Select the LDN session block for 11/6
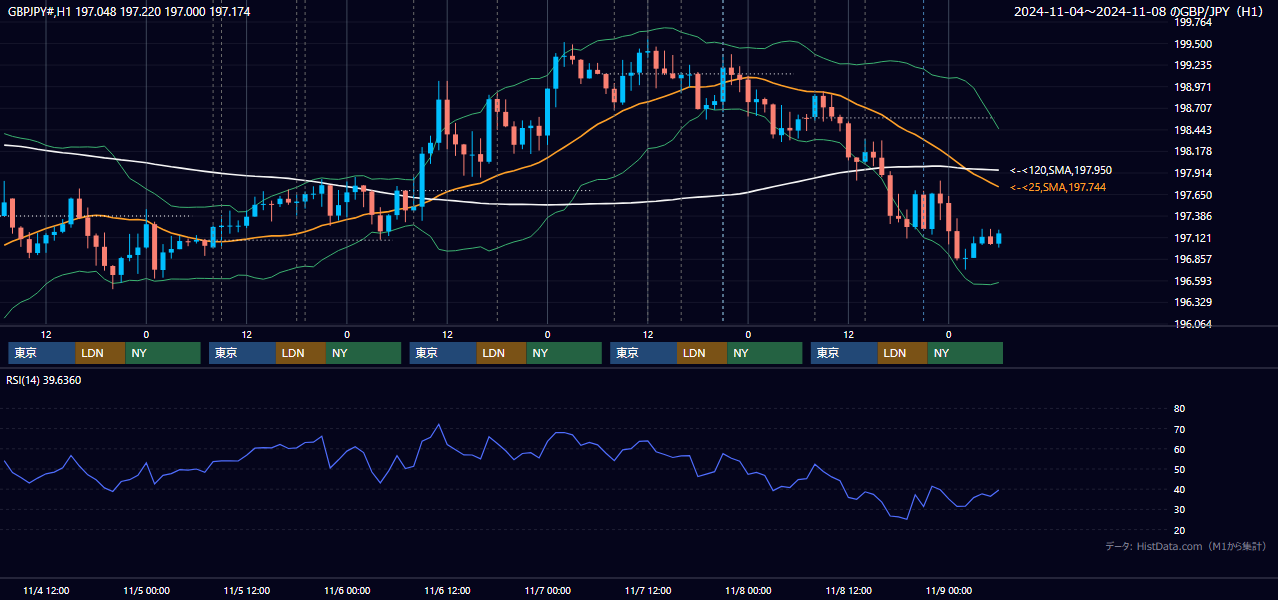 (x=502, y=353)
